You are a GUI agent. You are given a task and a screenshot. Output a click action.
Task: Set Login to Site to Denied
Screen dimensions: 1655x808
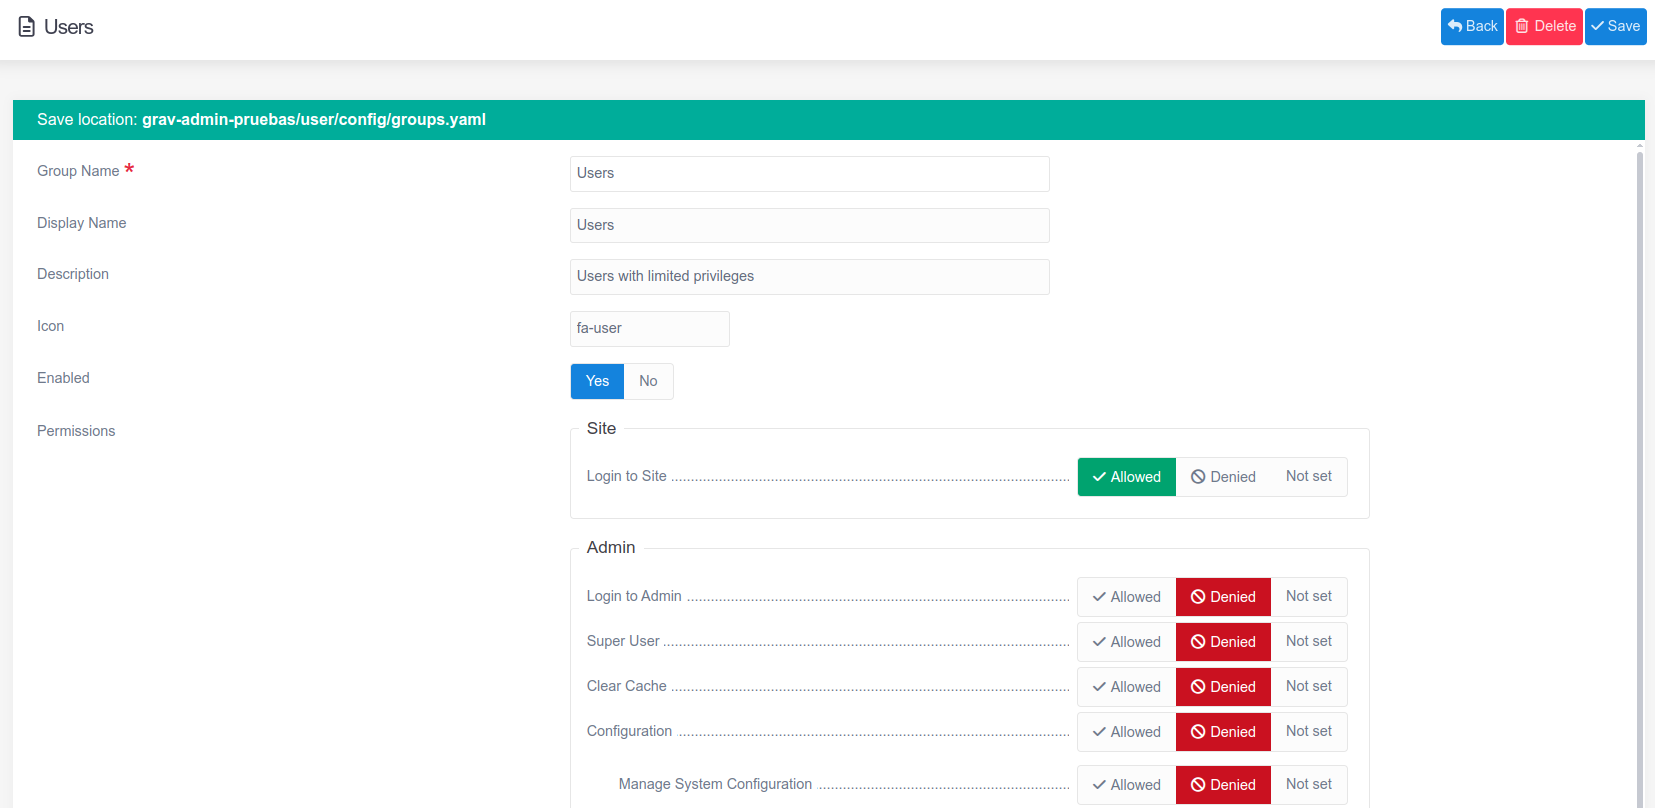click(x=1223, y=477)
